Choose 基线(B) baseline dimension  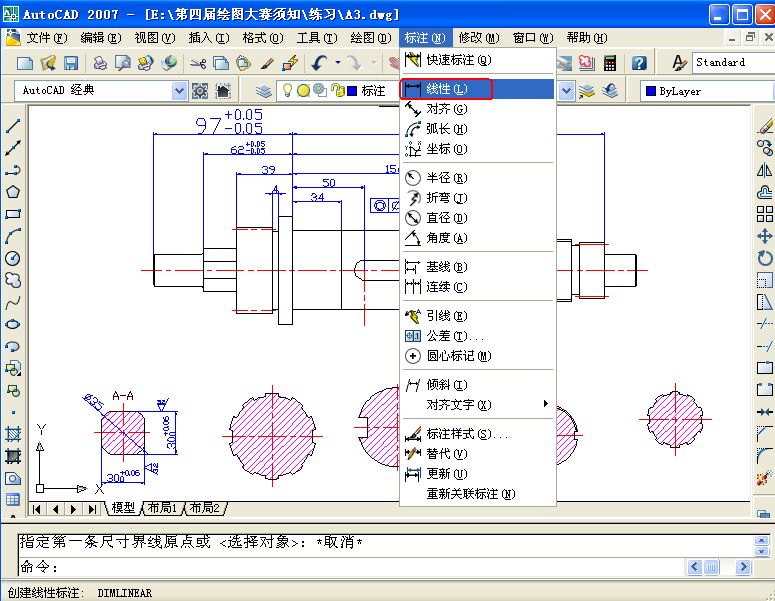(477, 267)
